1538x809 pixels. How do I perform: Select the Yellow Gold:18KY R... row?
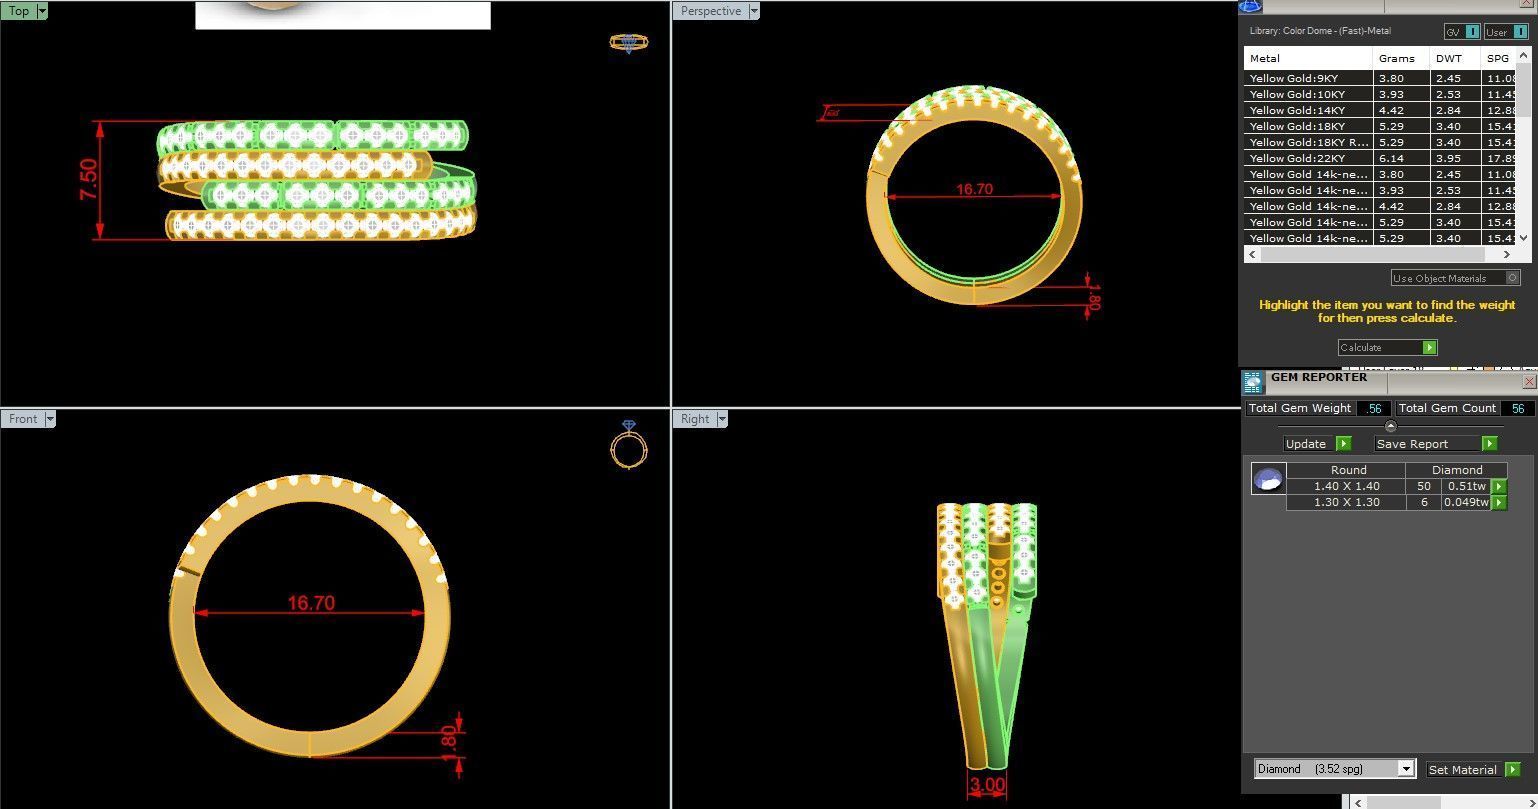point(1380,142)
